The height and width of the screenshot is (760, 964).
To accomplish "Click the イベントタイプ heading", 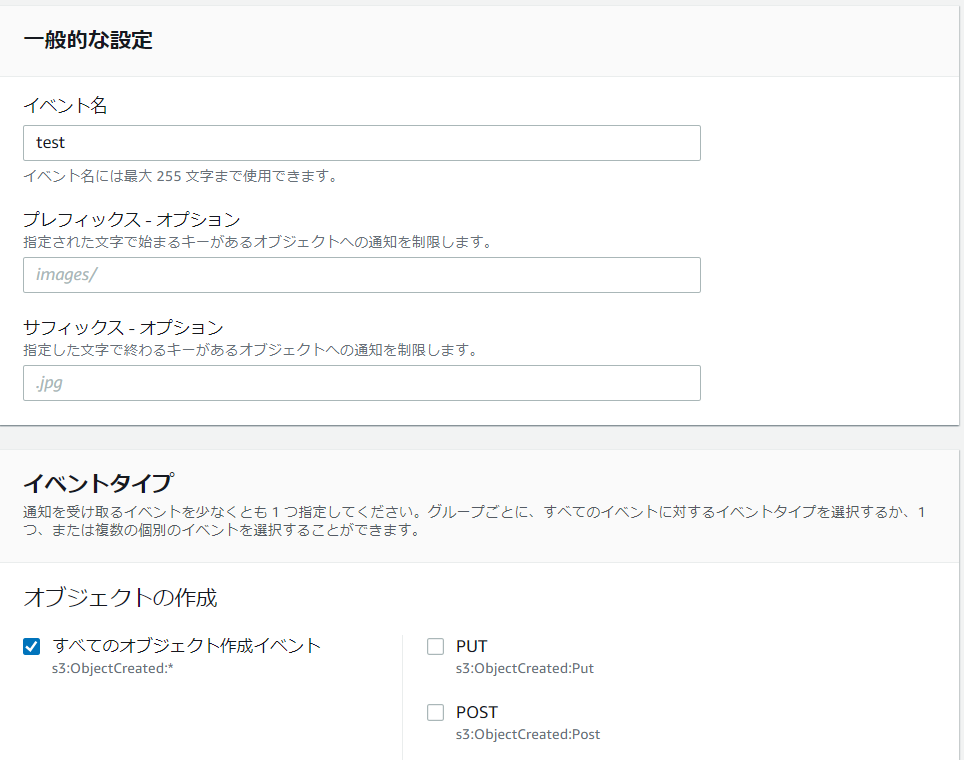I will pos(98,483).
